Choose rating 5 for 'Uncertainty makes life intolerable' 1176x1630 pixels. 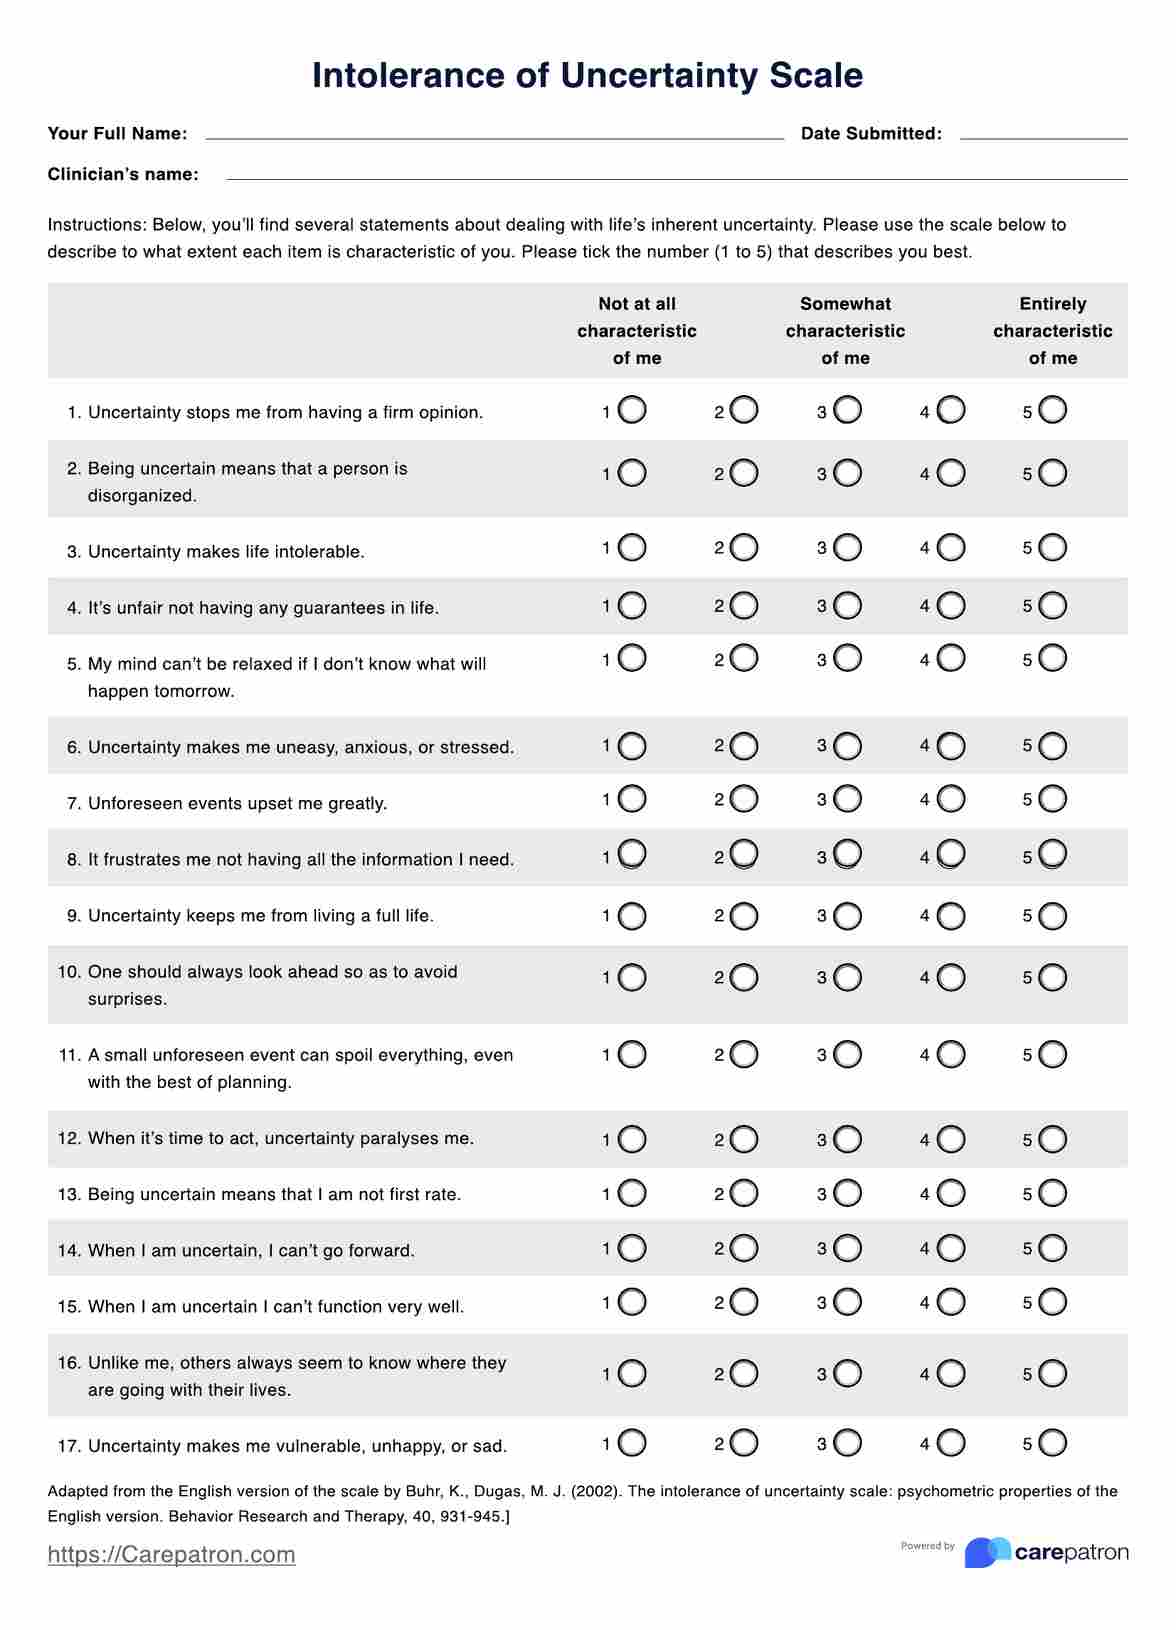tap(1052, 547)
